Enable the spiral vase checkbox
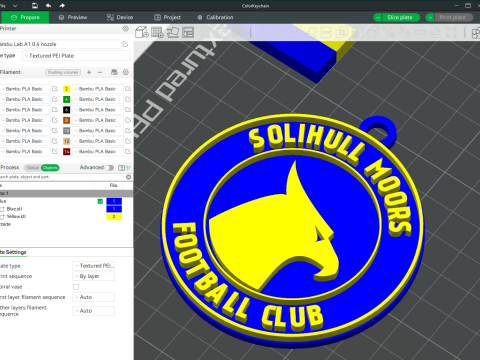This screenshot has width=480, height=360. (x=76, y=287)
